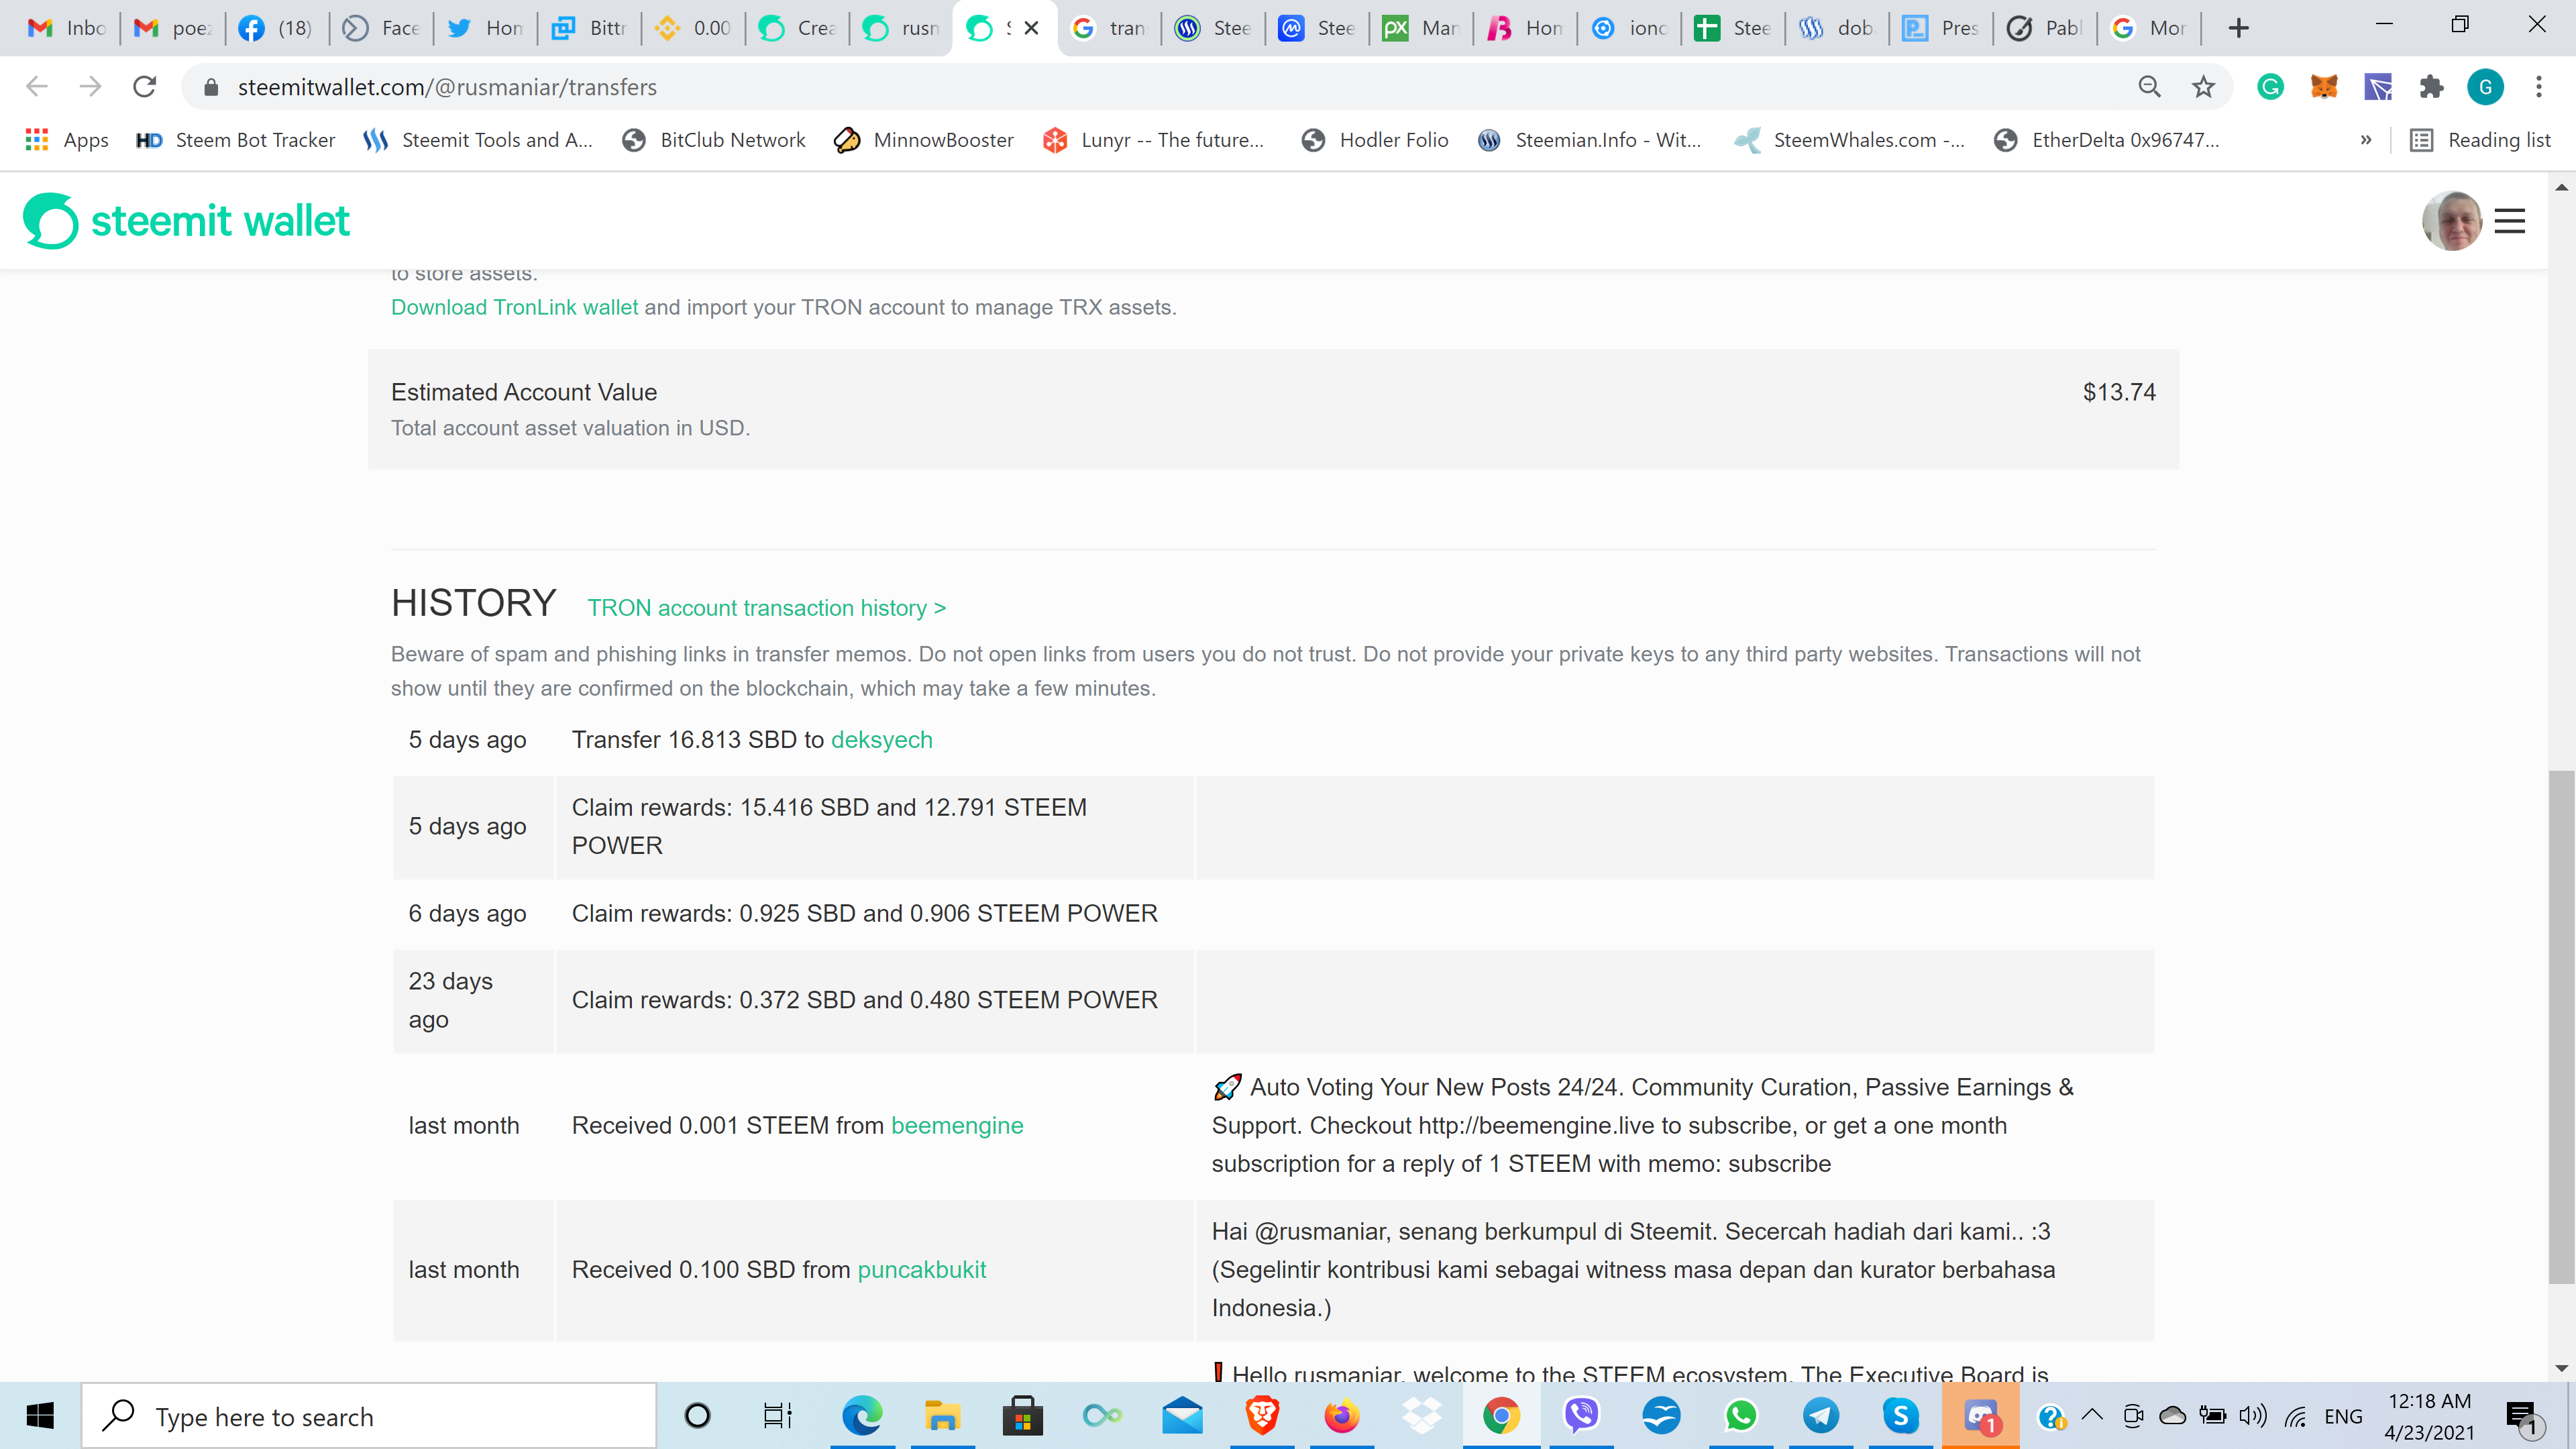Open Steem Bot Tracker bookmark
This screenshot has width=2576, height=1449.
point(236,140)
